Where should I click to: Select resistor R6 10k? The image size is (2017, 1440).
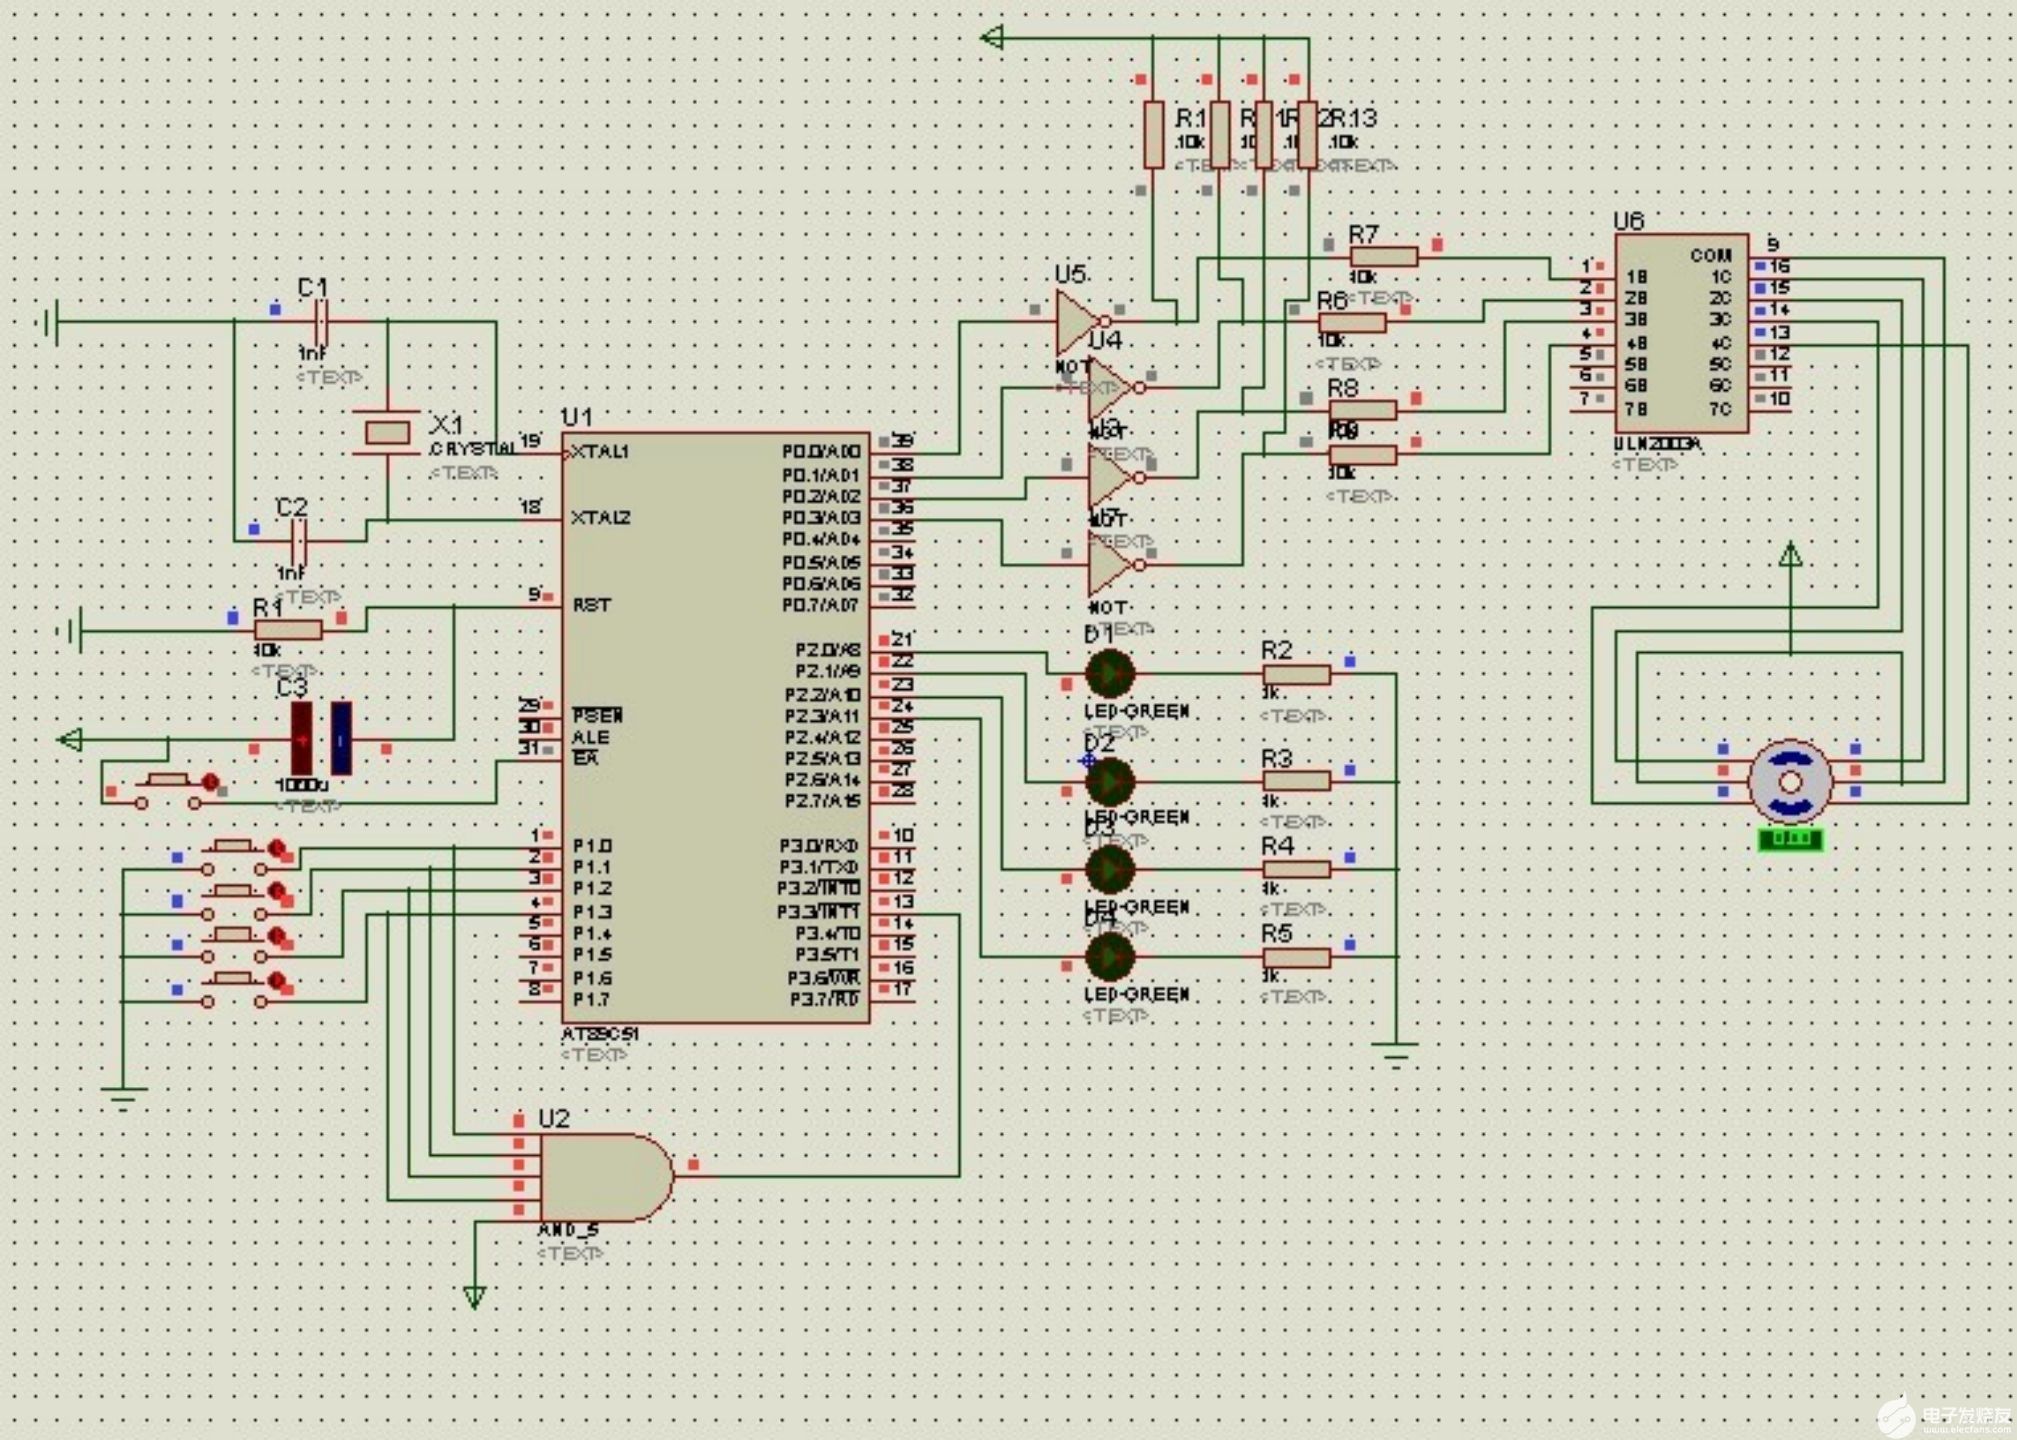coord(1352,323)
